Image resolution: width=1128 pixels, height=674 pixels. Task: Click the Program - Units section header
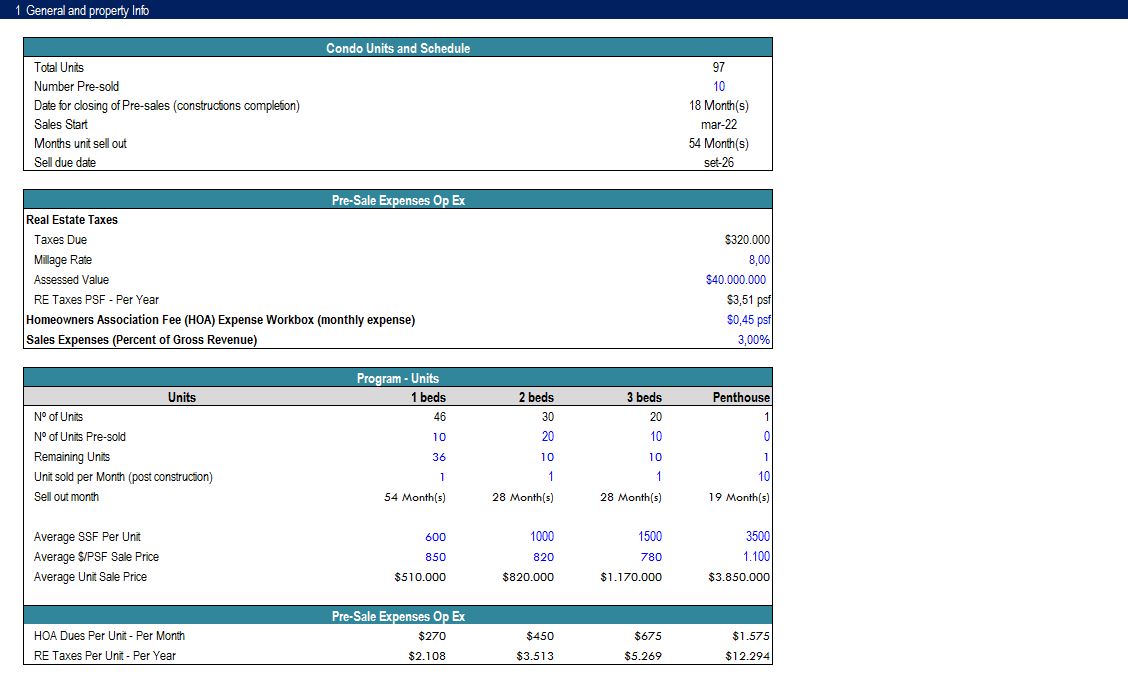[398, 378]
